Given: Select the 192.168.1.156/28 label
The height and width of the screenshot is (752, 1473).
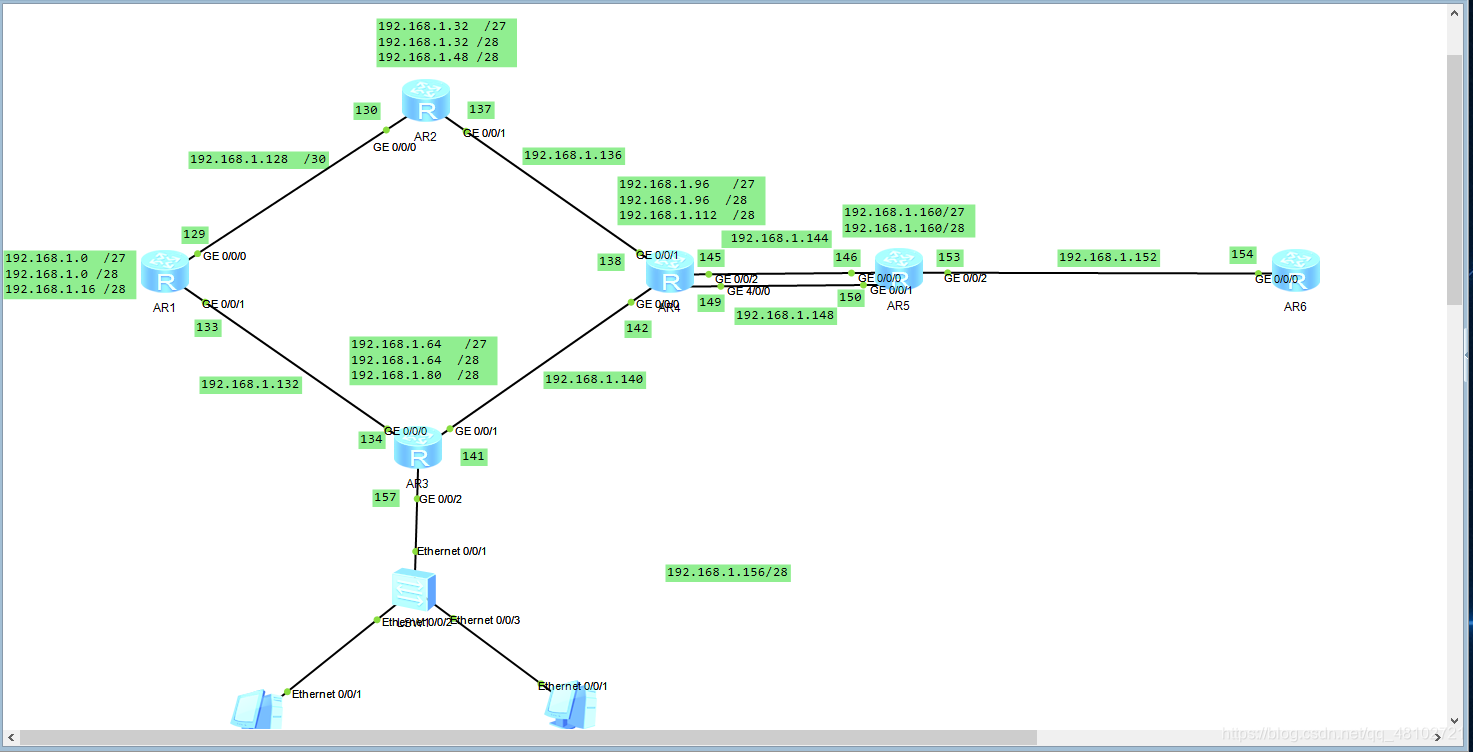Looking at the screenshot, I should coord(728,573).
